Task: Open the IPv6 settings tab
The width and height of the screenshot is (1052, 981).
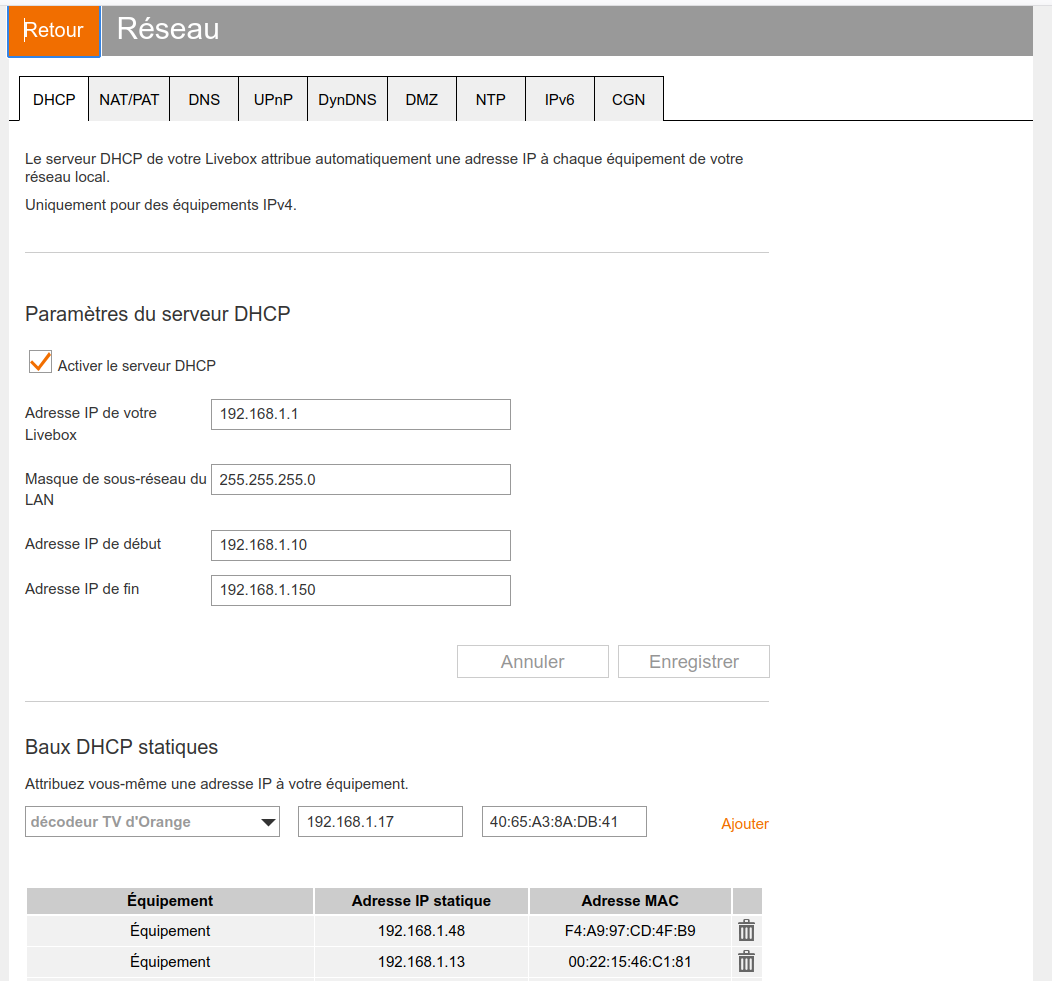Action: [x=559, y=100]
